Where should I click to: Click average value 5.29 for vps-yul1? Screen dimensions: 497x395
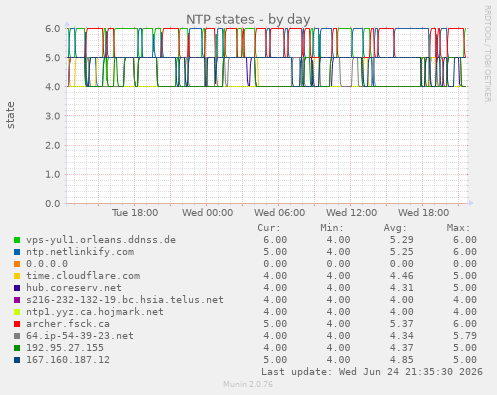[x=402, y=240]
